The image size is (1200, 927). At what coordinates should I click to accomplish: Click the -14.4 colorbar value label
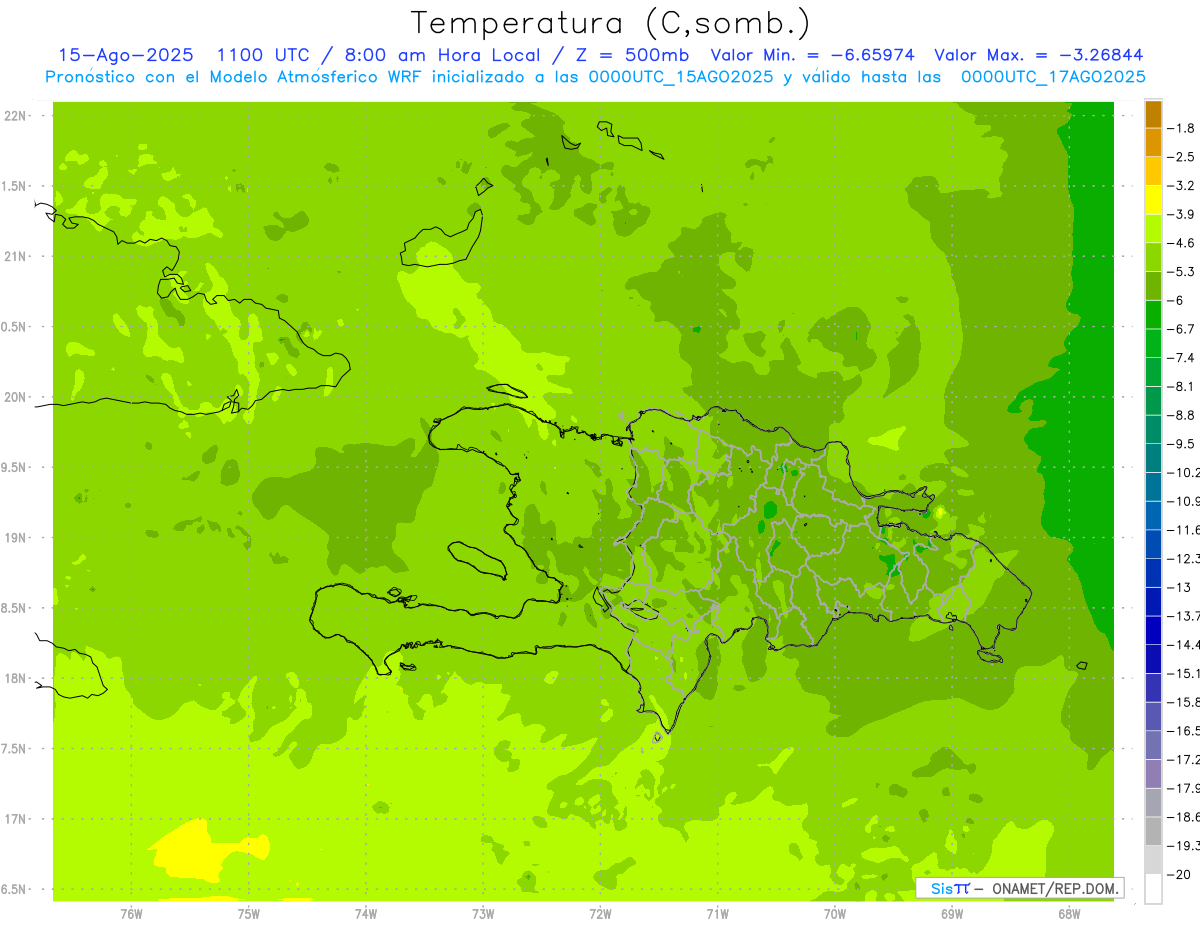[x=1184, y=644]
